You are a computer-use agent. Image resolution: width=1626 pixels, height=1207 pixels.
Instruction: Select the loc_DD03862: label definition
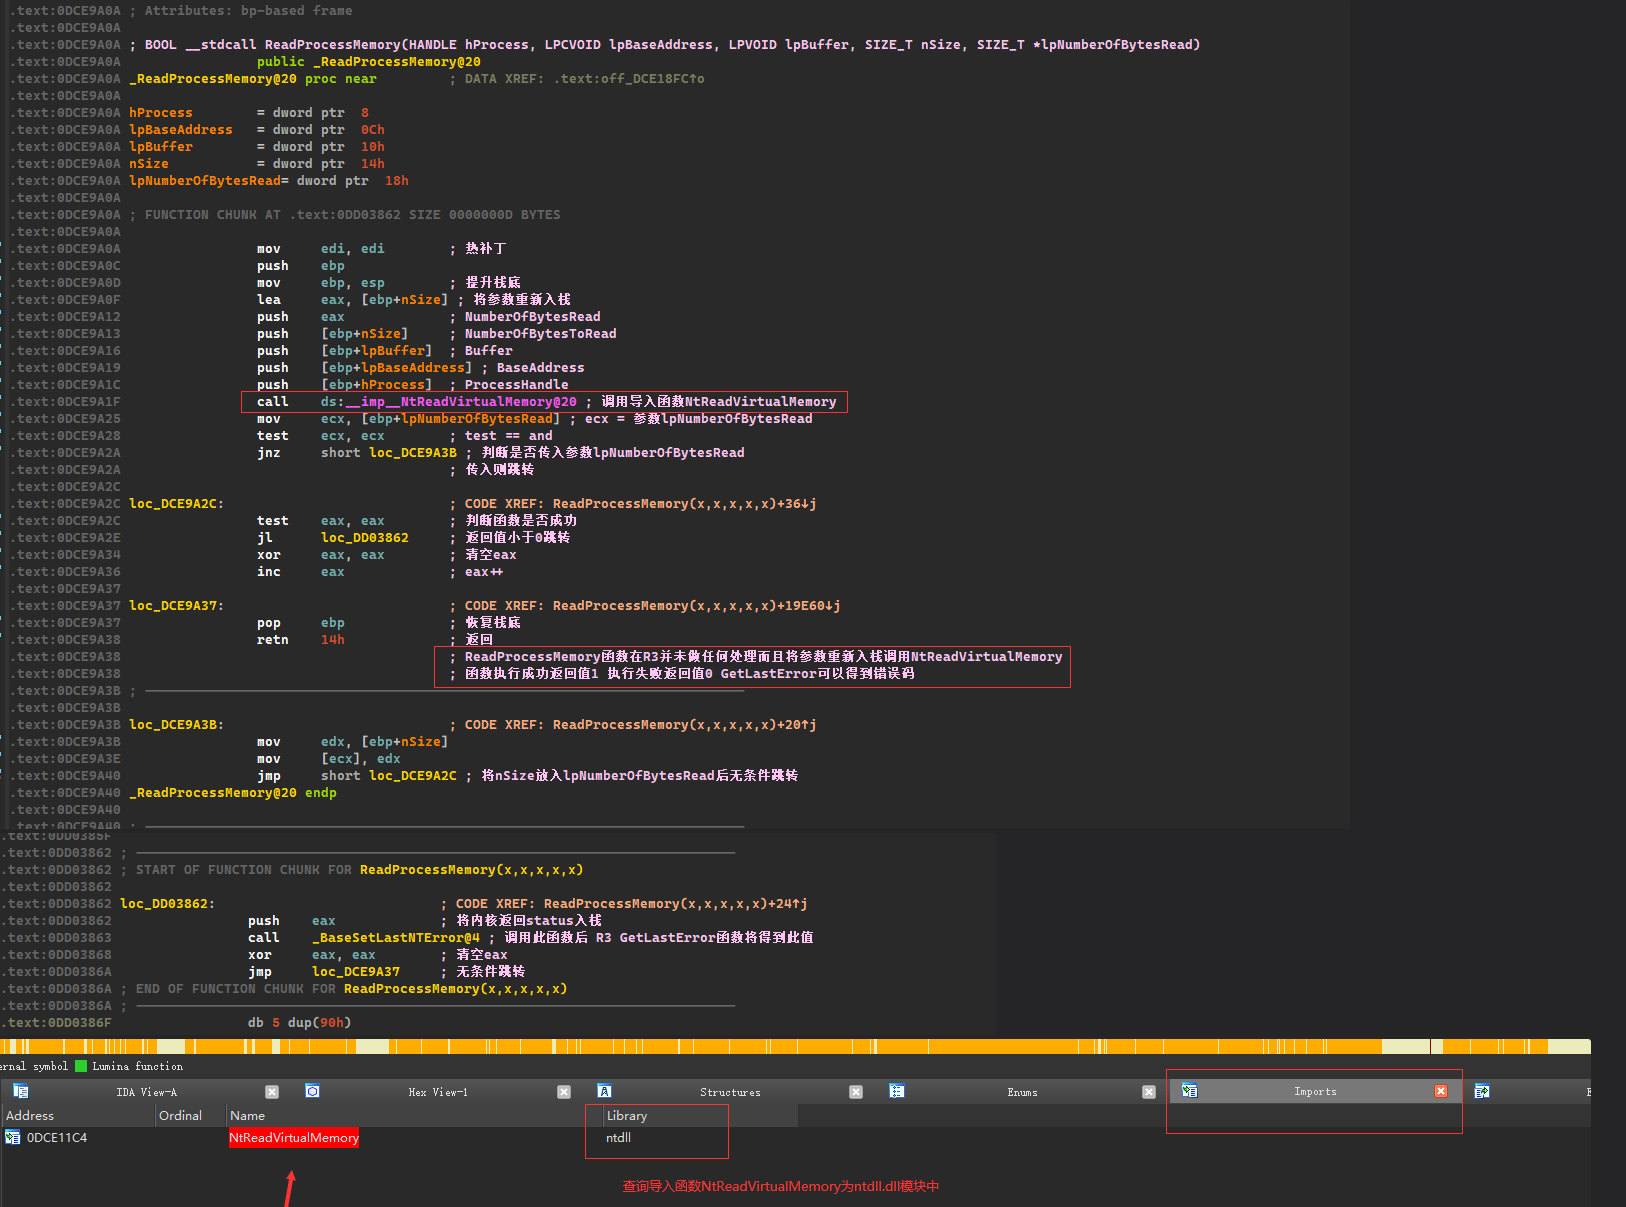[167, 904]
